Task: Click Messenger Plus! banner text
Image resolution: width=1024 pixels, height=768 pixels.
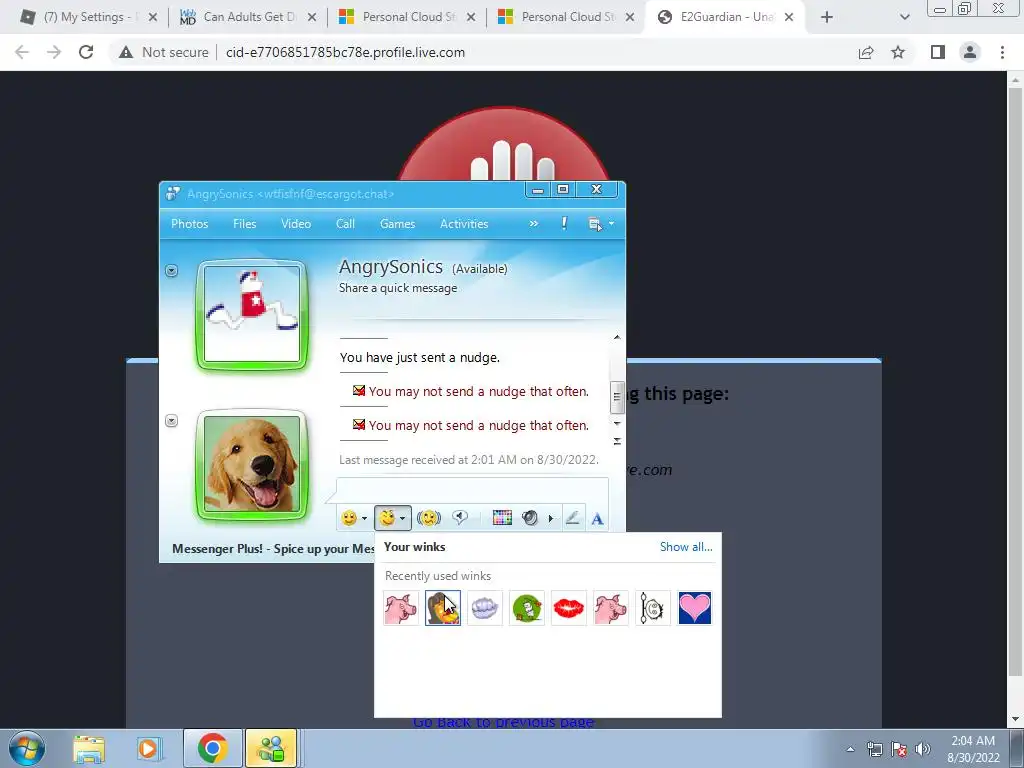Action: (x=273, y=549)
